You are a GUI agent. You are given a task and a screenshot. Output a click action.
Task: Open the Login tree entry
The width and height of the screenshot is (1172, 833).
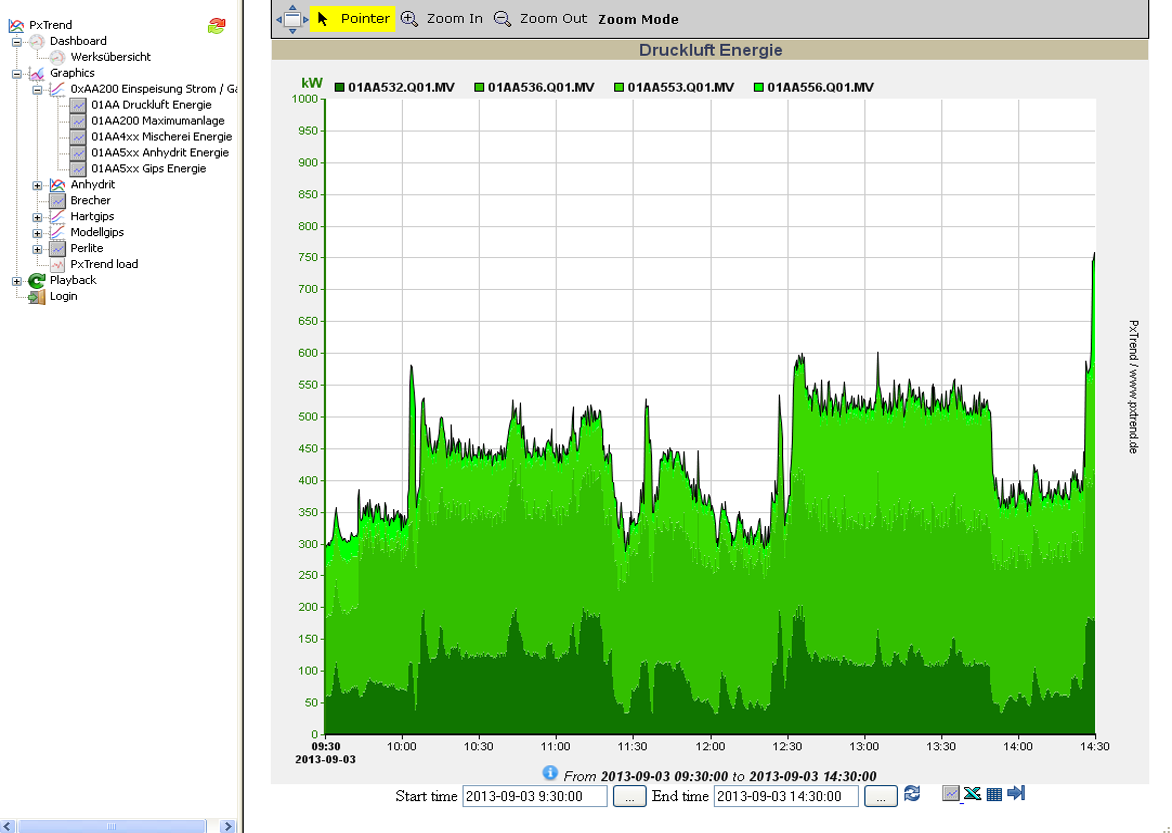[63, 297]
